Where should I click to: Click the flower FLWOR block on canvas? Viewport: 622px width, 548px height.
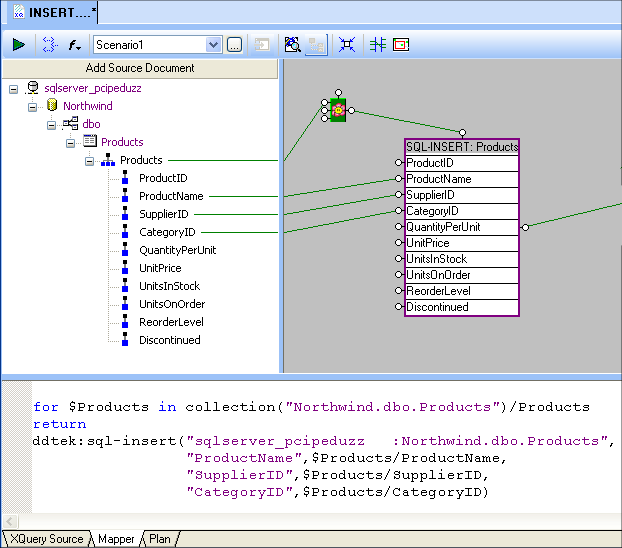point(338,110)
